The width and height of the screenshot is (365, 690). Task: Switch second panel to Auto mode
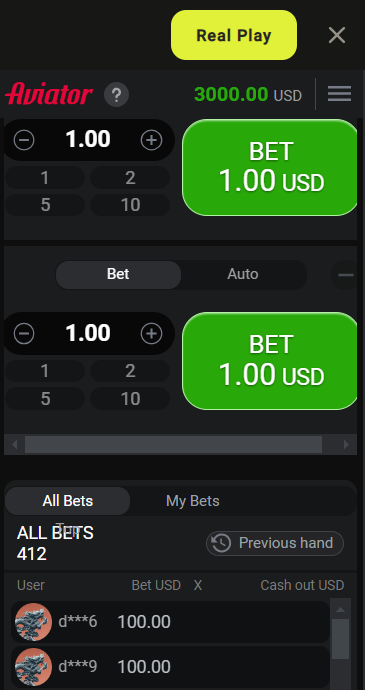click(x=243, y=275)
